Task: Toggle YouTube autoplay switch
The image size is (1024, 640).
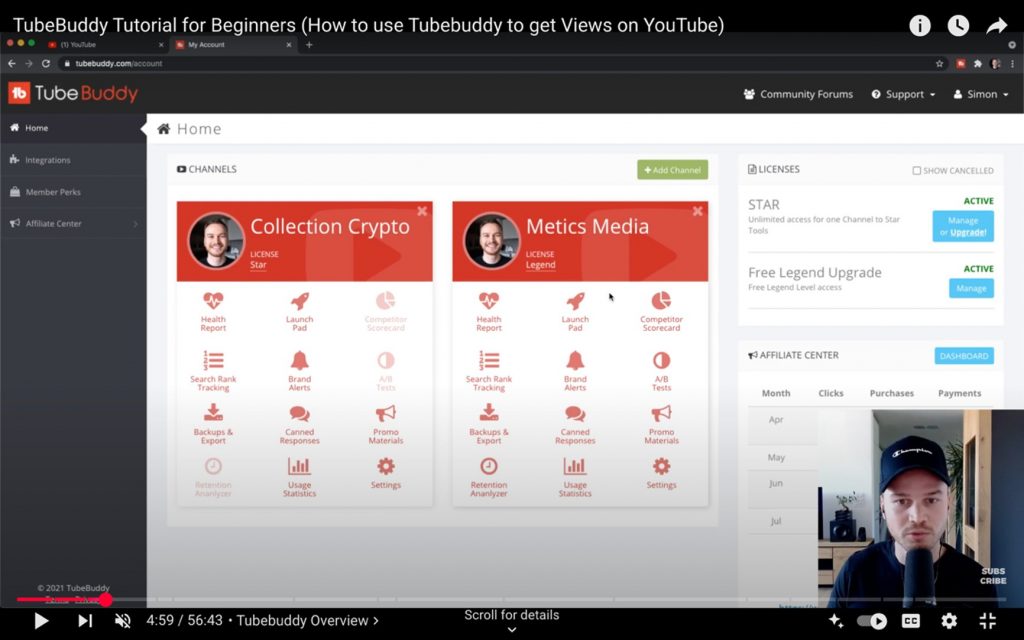Action: point(871,621)
